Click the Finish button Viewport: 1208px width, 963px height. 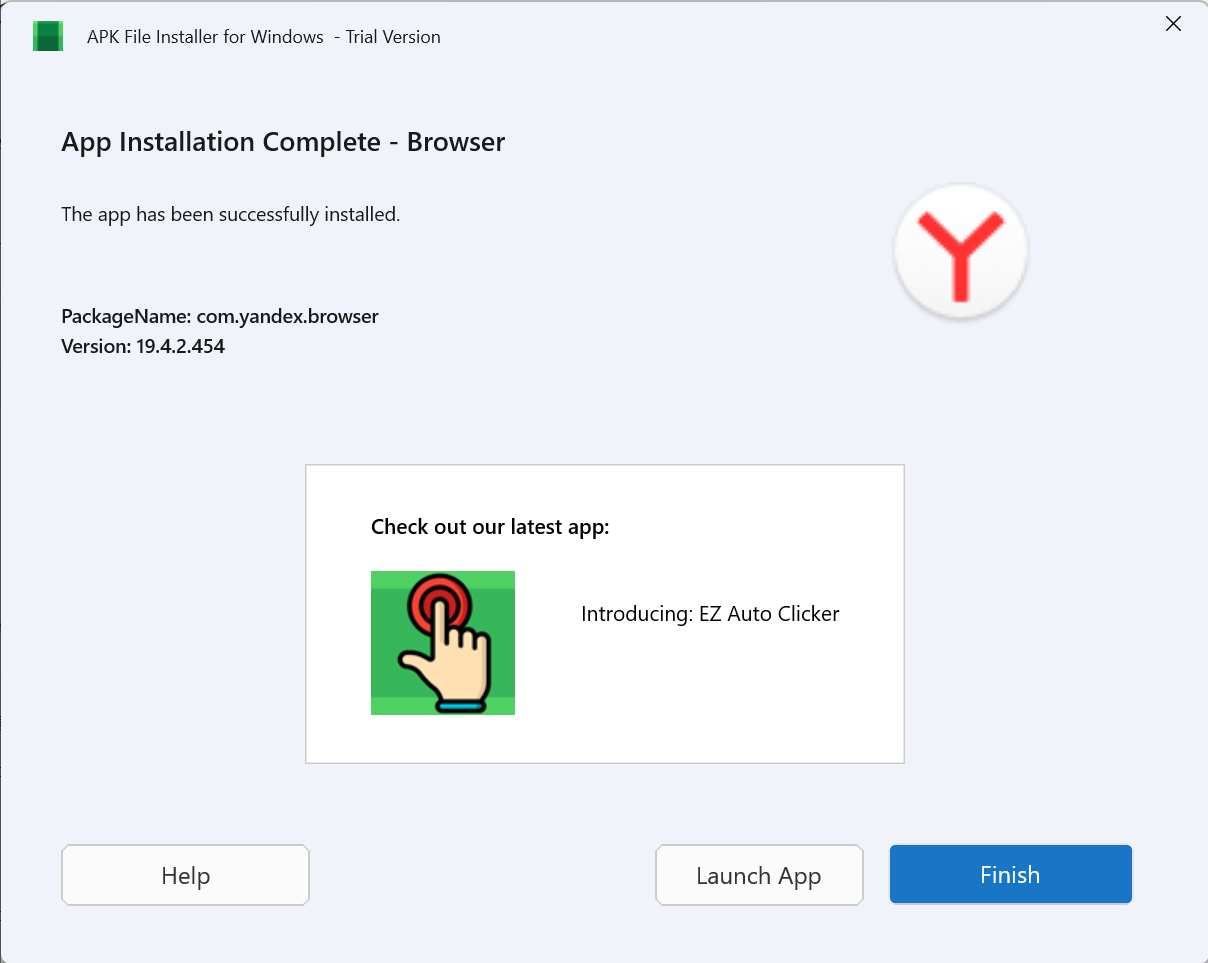tap(1010, 875)
